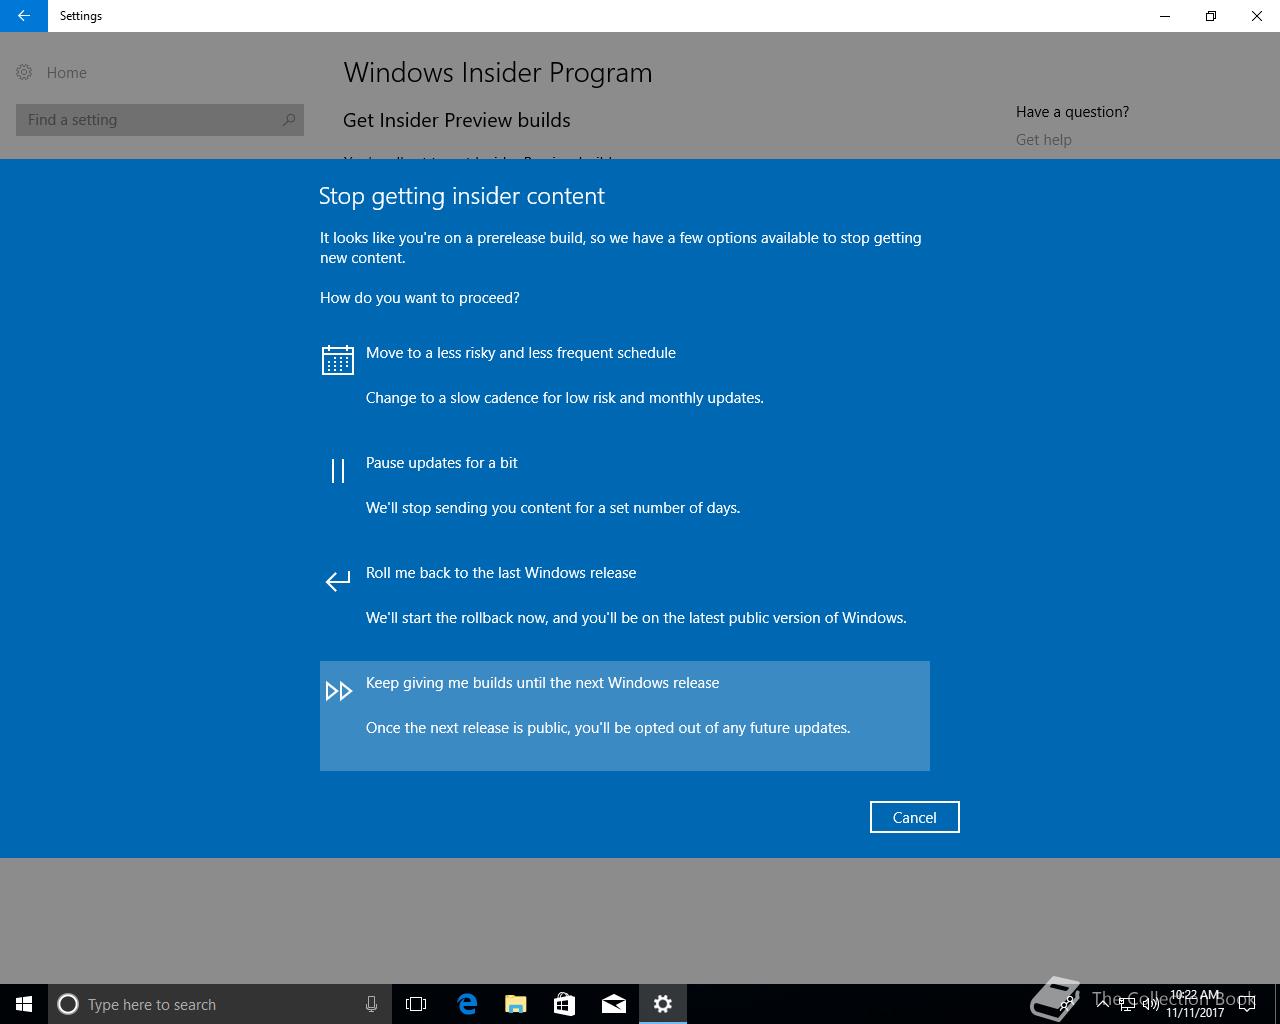Open the Windows Start menu
The height and width of the screenshot is (1024, 1280).
click(x=24, y=1004)
